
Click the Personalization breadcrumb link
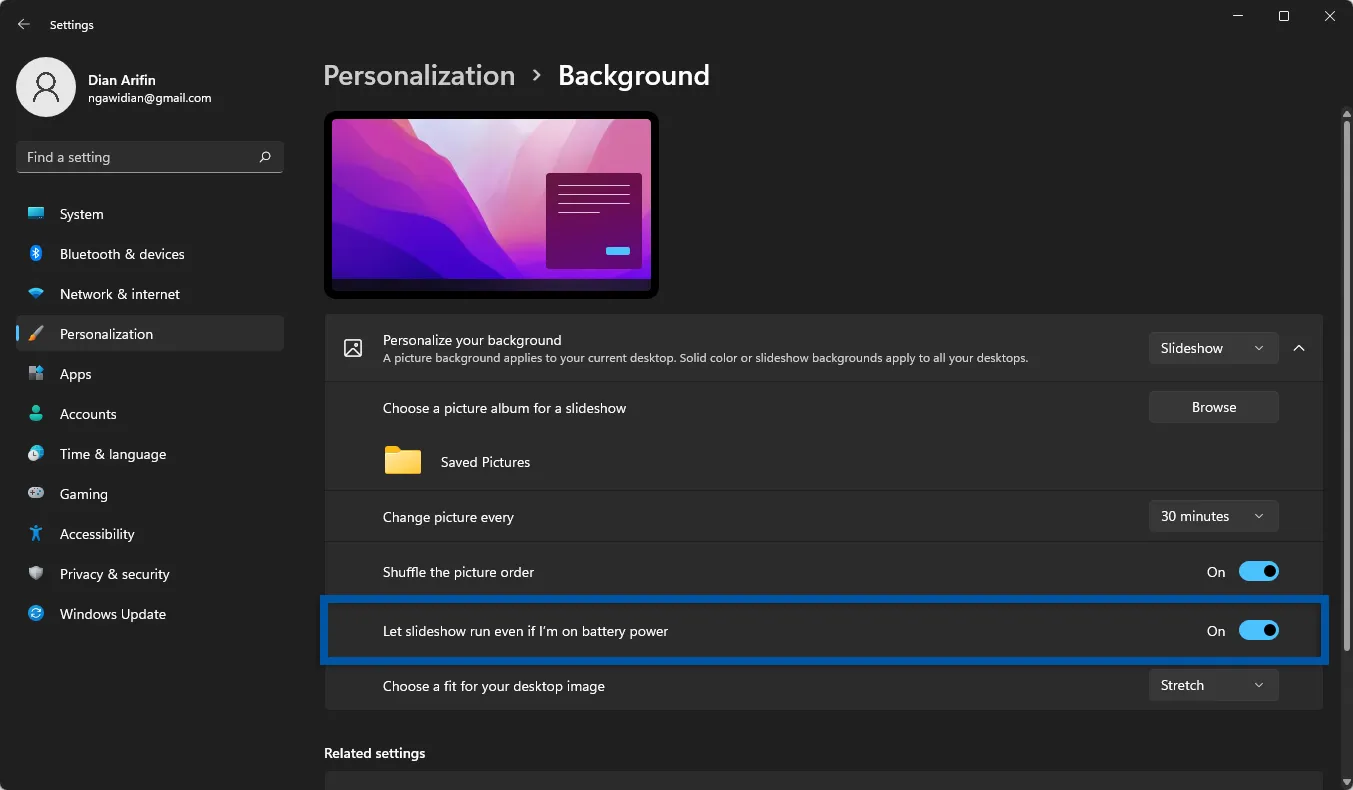(419, 75)
